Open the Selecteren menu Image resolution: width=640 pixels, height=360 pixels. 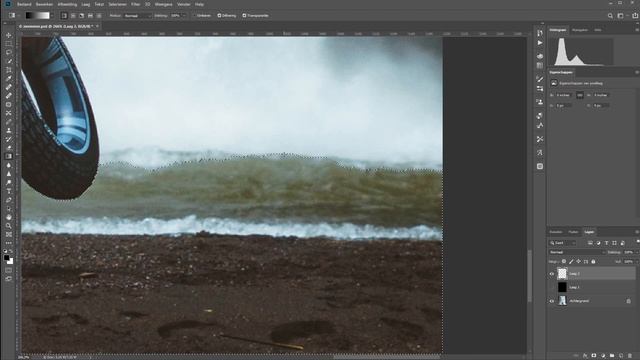[x=117, y=4]
